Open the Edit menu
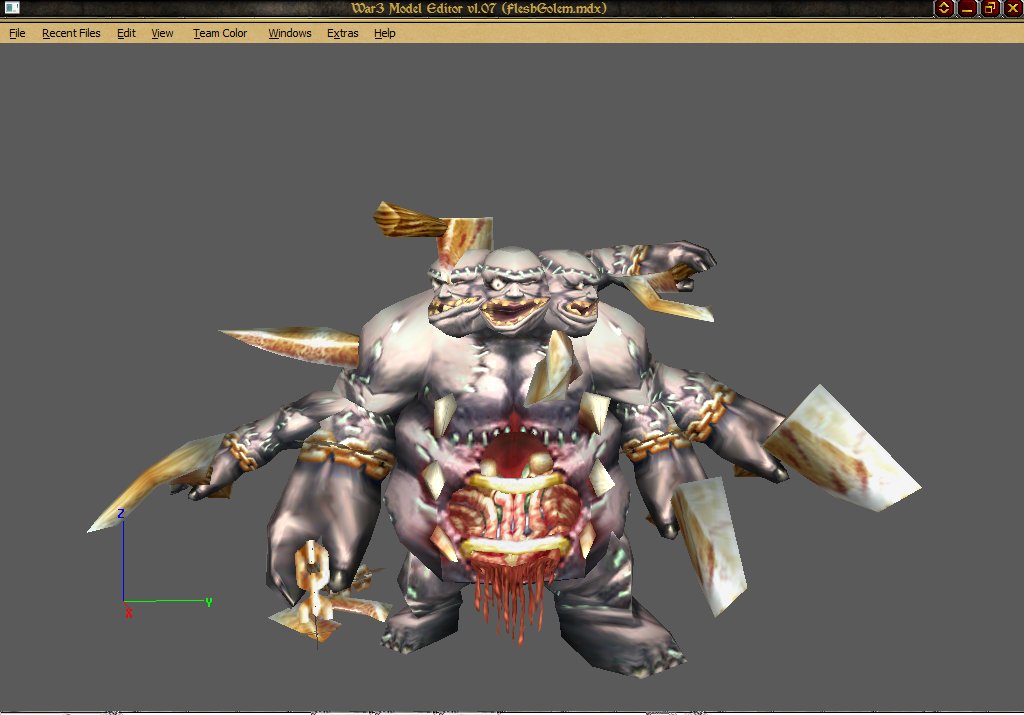The width and height of the screenshot is (1024, 715). pos(126,33)
